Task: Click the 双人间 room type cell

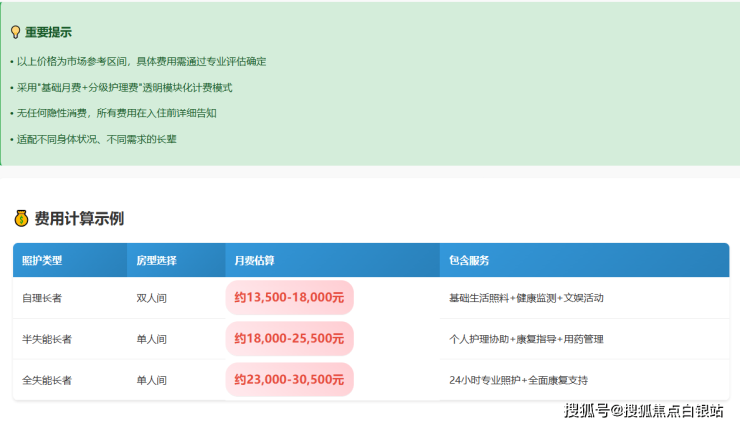Action: pos(152,298)
